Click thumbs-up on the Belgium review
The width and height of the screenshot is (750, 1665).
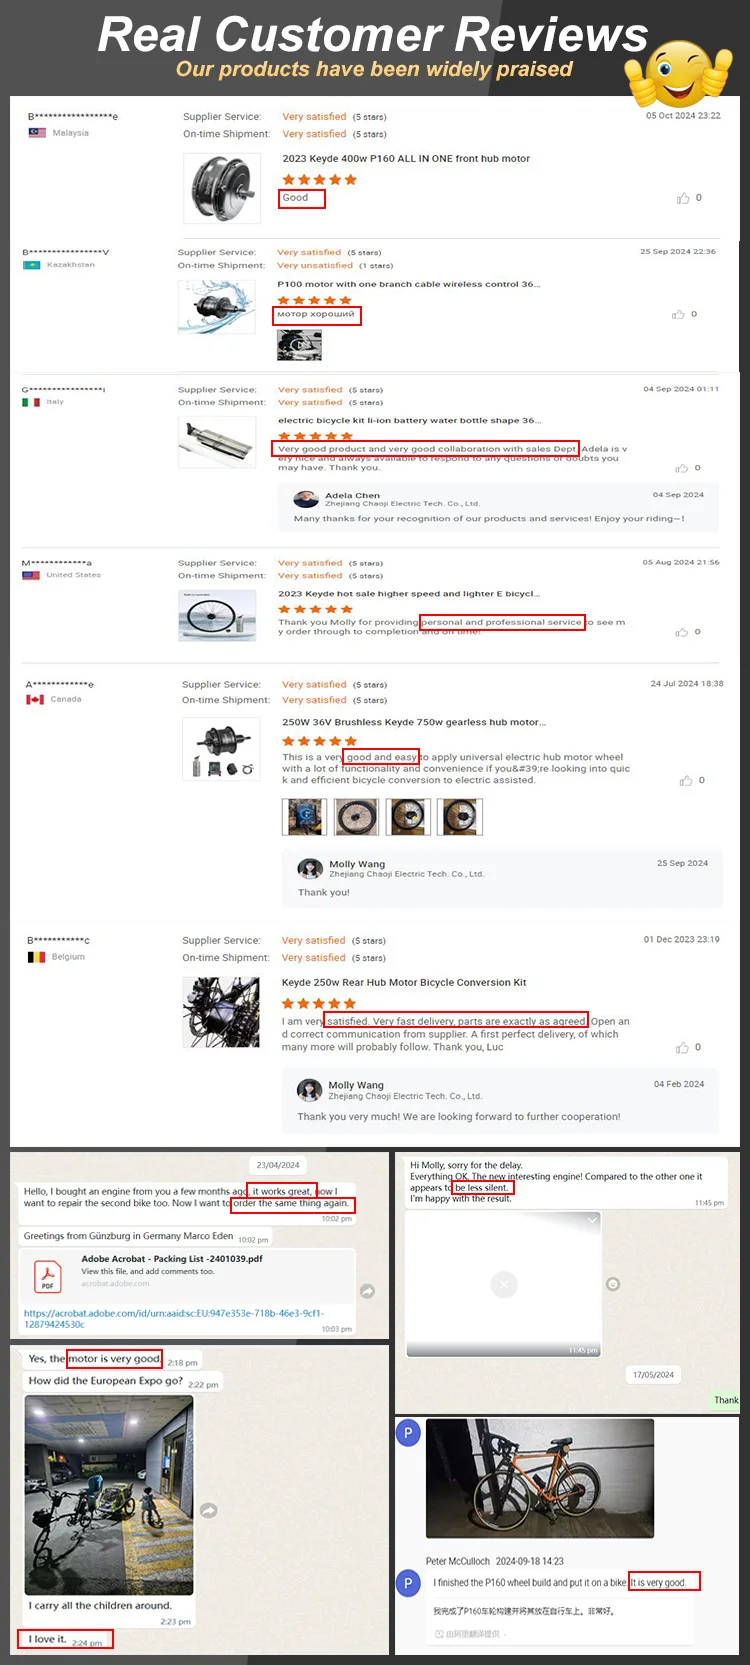[682, 1047]
